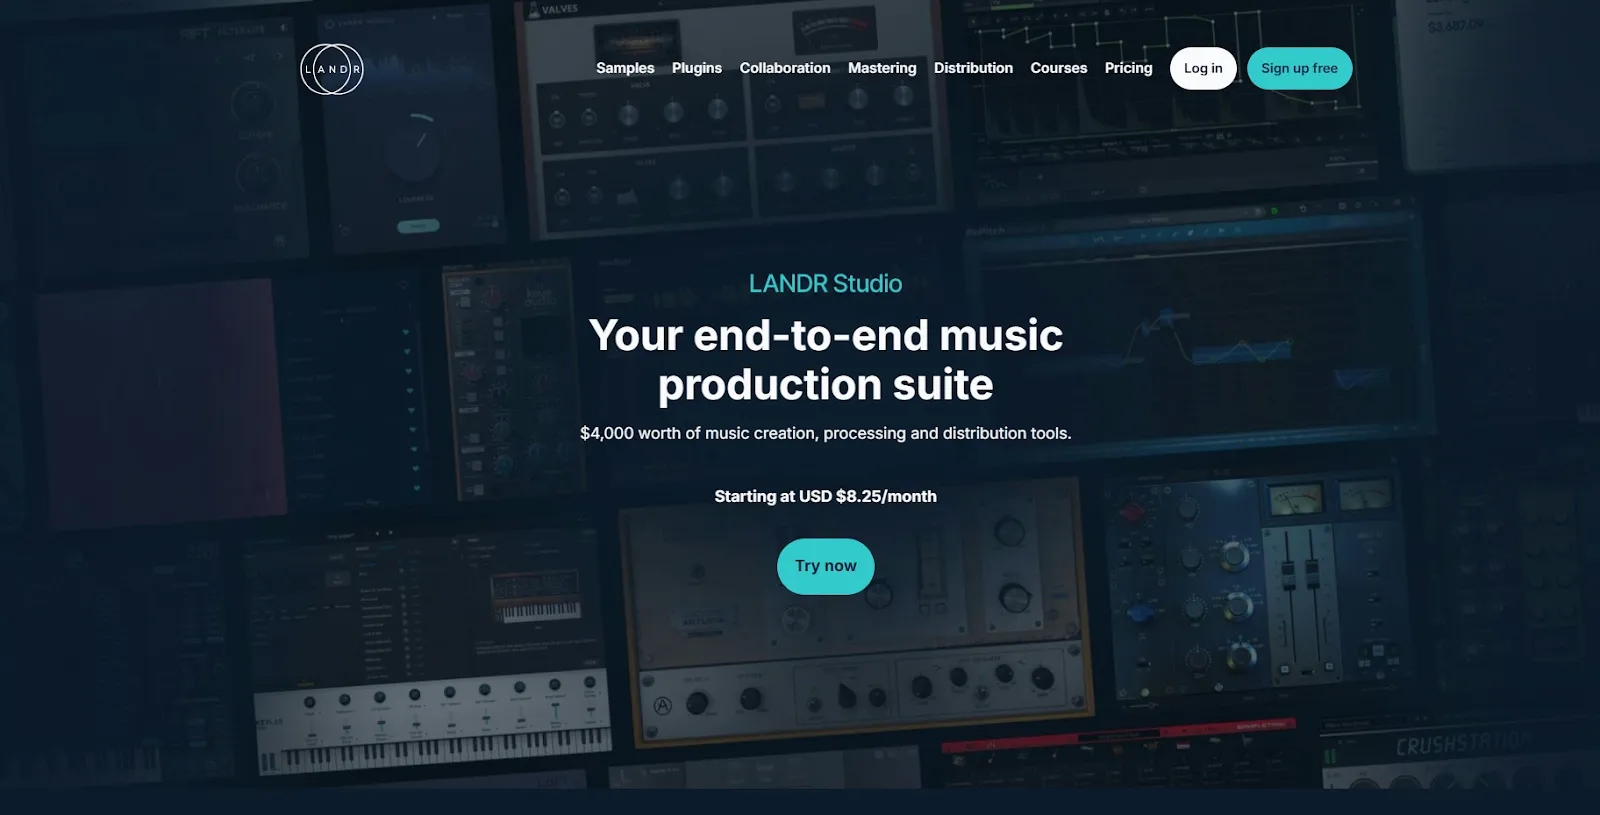The height and width of the screenshot is (815, 1600).
Task: Click the Sign up free button
Action: (1299, 68)
